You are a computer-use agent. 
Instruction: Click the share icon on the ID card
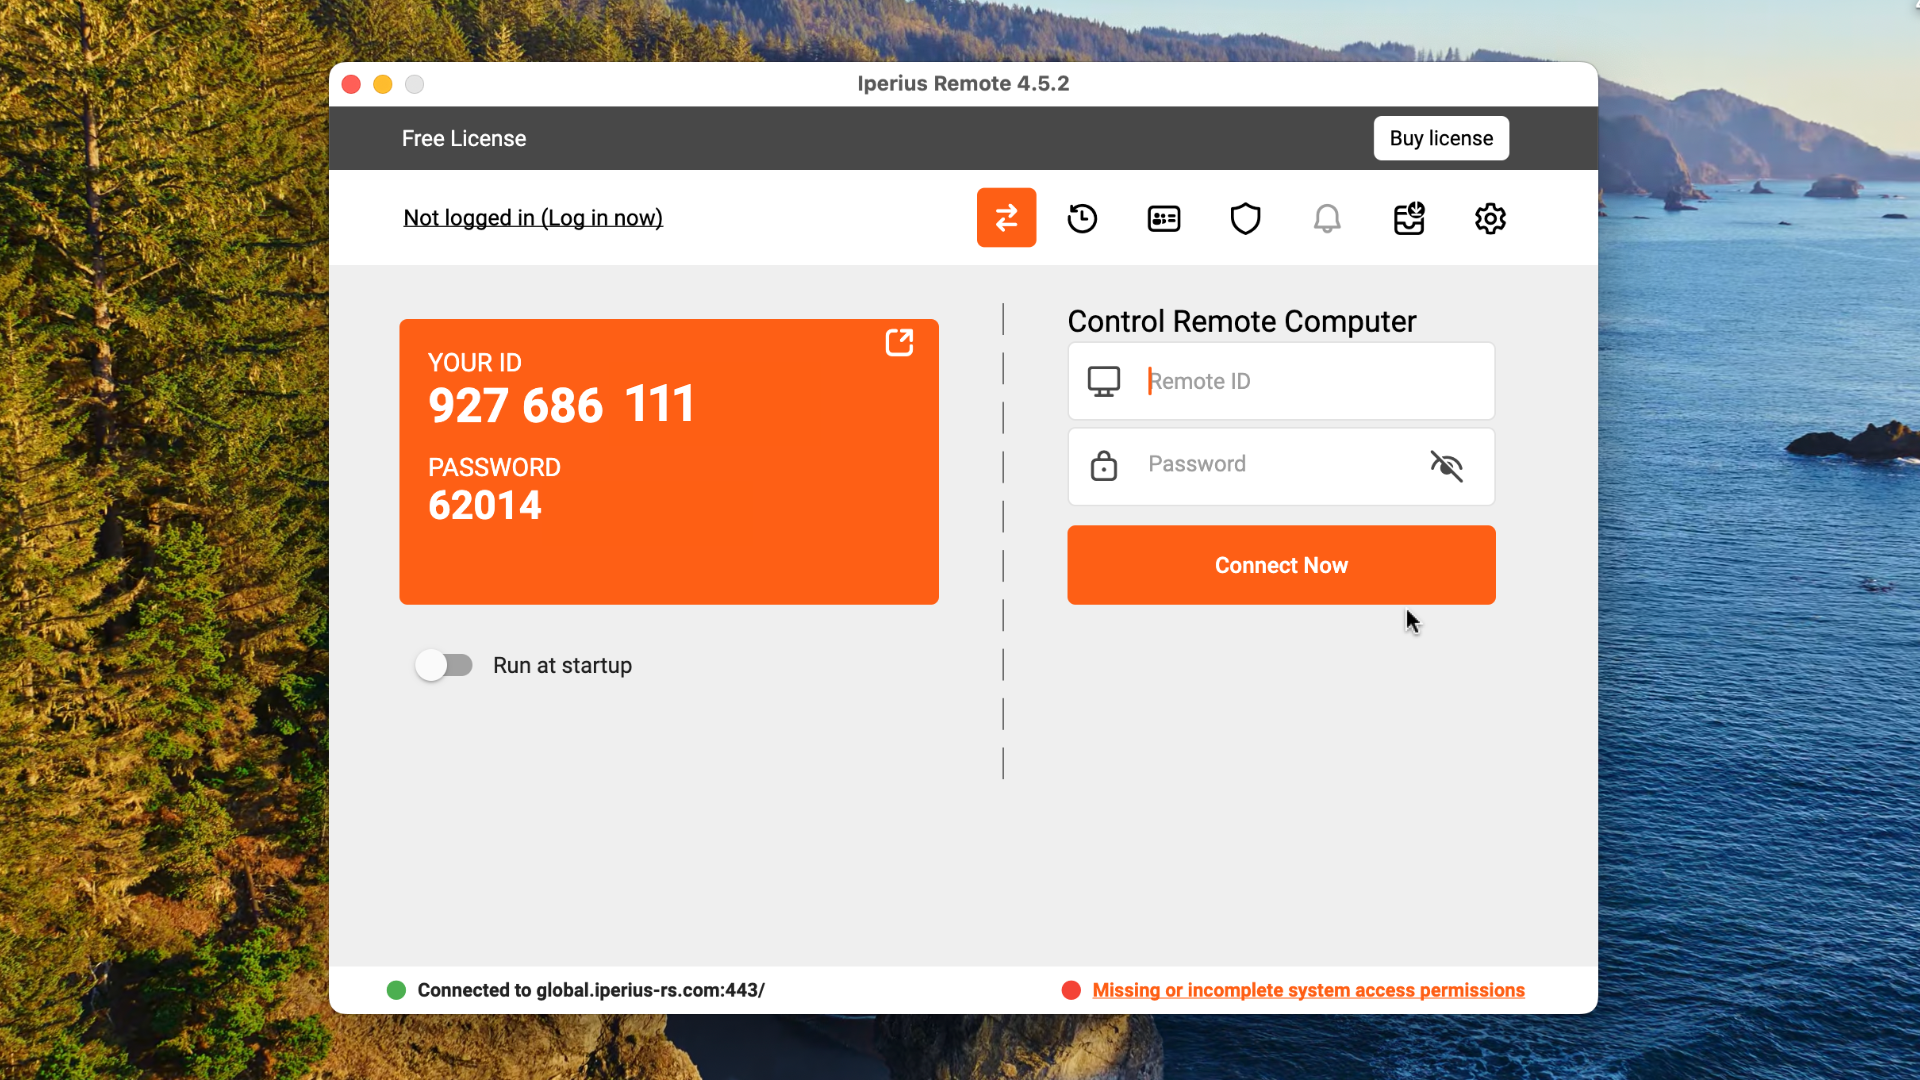[x=899, y=343]
